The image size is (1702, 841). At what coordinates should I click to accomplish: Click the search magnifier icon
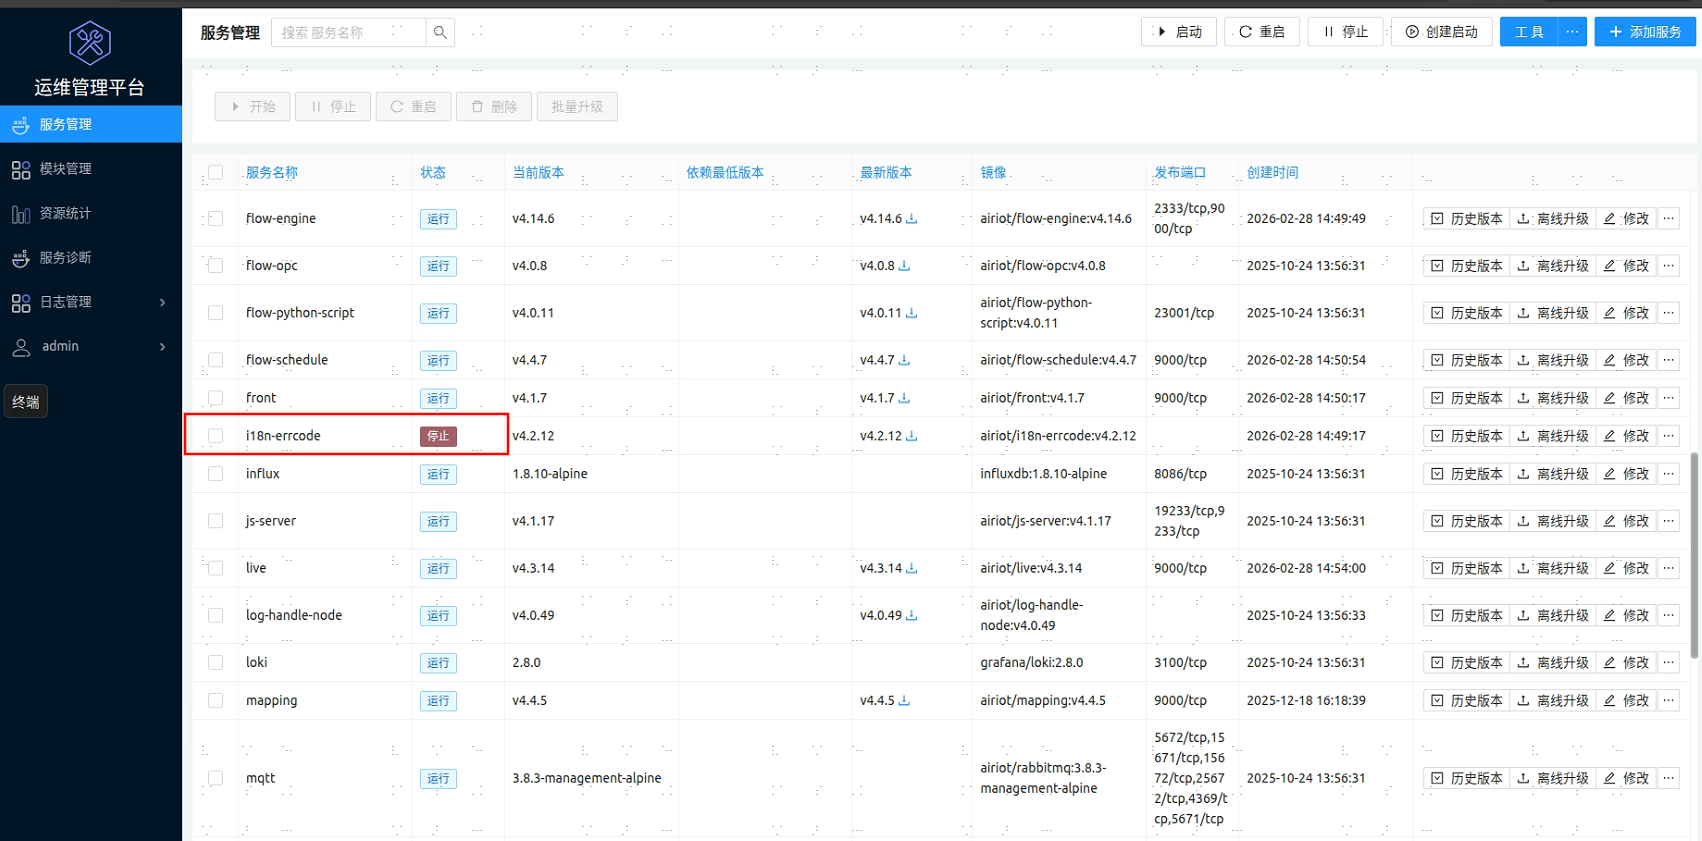click(440, 32)
